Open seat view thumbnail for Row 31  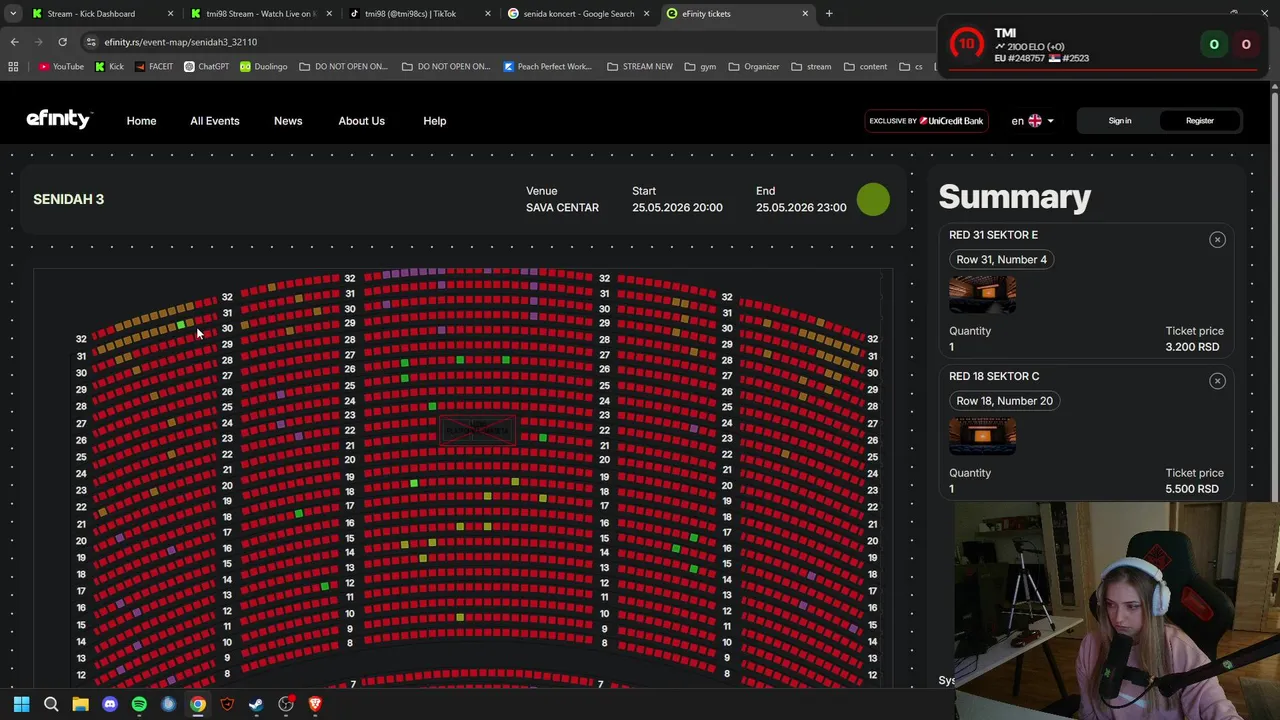tap(982, 295)
